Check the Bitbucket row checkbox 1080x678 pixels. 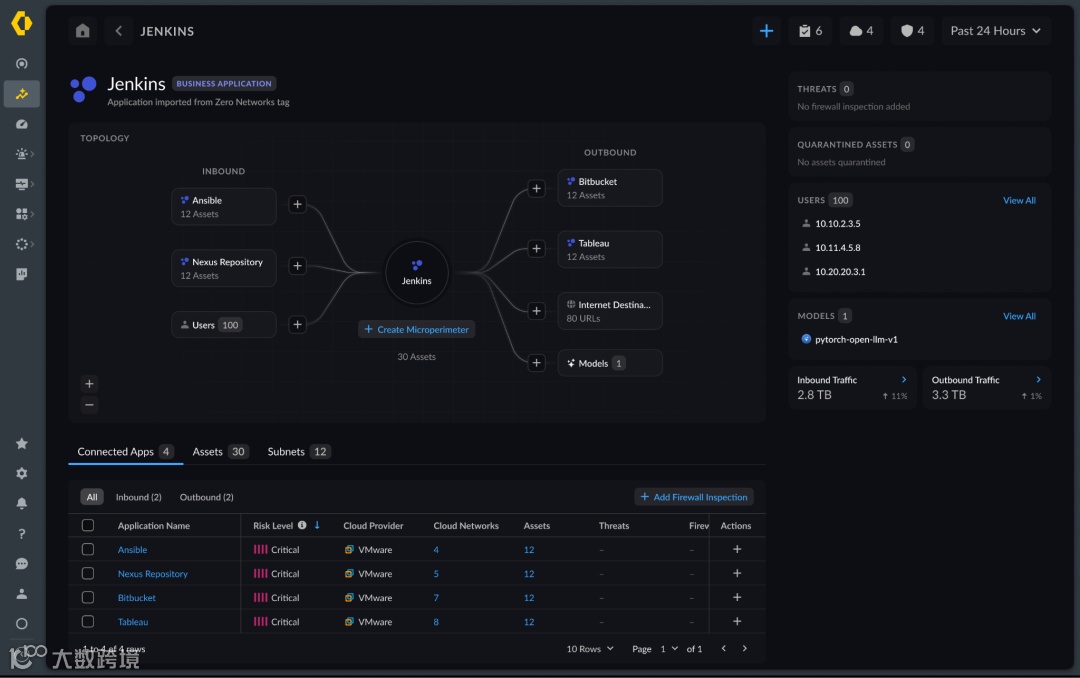coord(87,597)
